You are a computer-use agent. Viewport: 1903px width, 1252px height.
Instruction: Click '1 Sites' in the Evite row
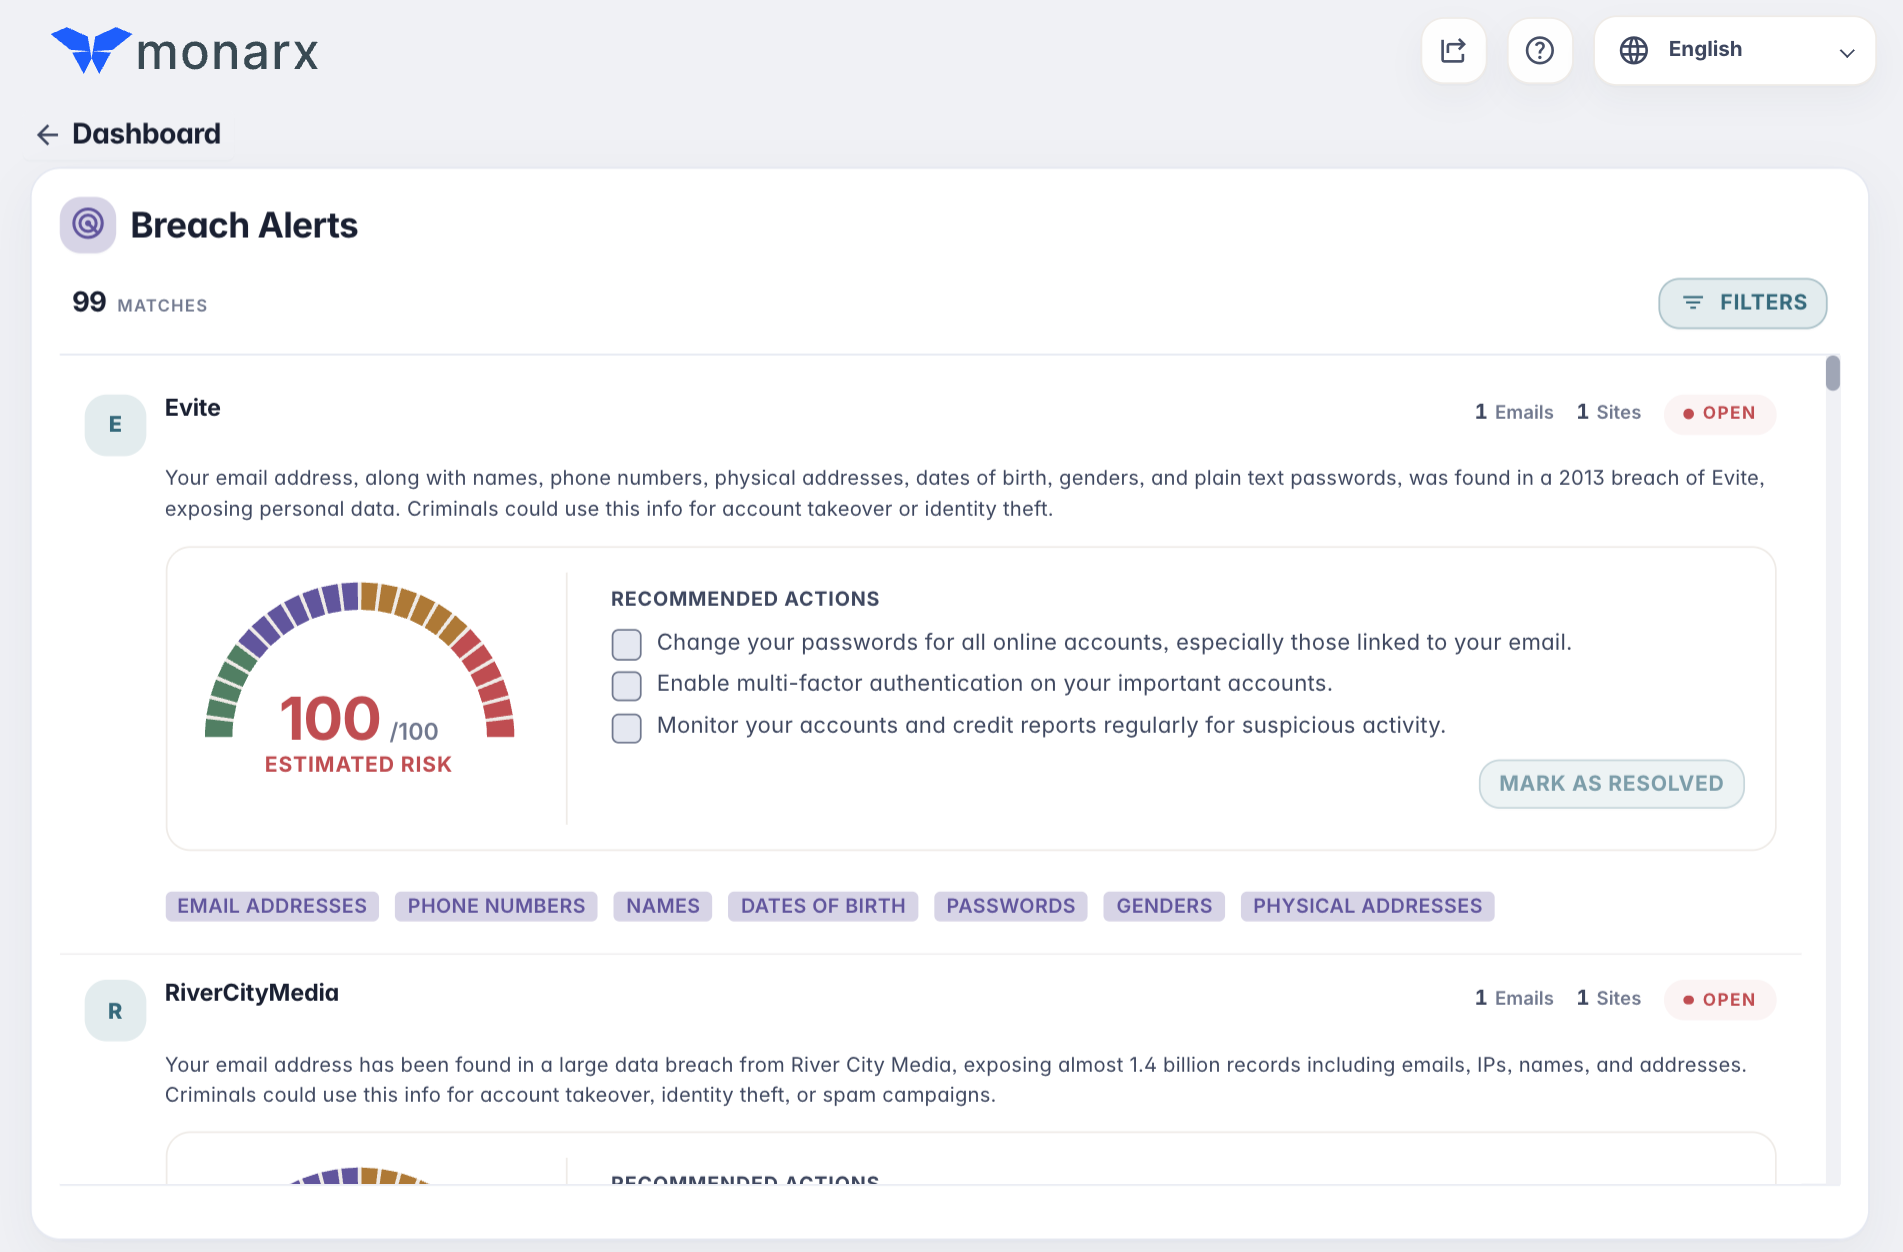coord(1609,412)
